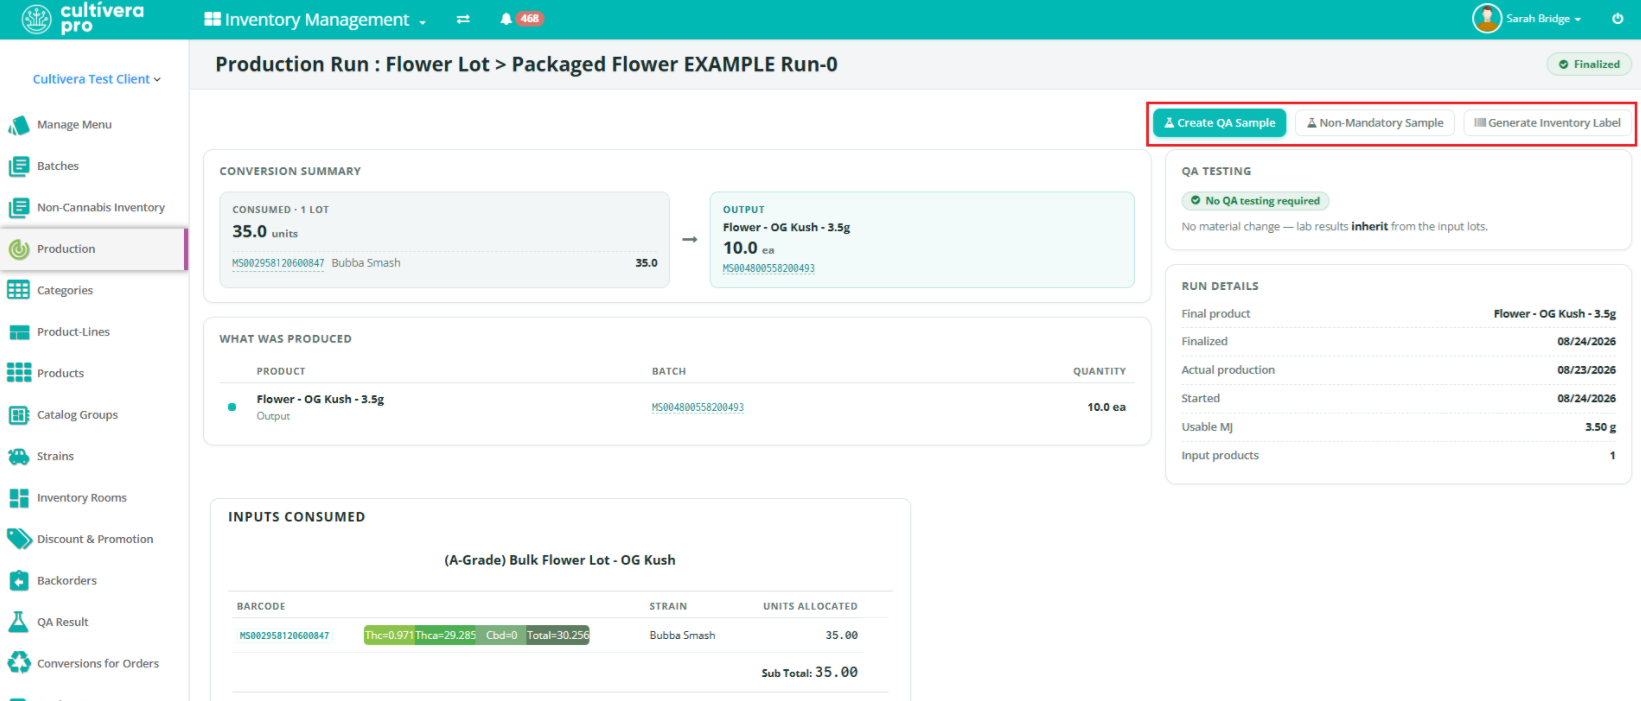Click the Bubba Smash strain cell in inputs
Screen dimensions: 1641x701
[x=682, y=636]
